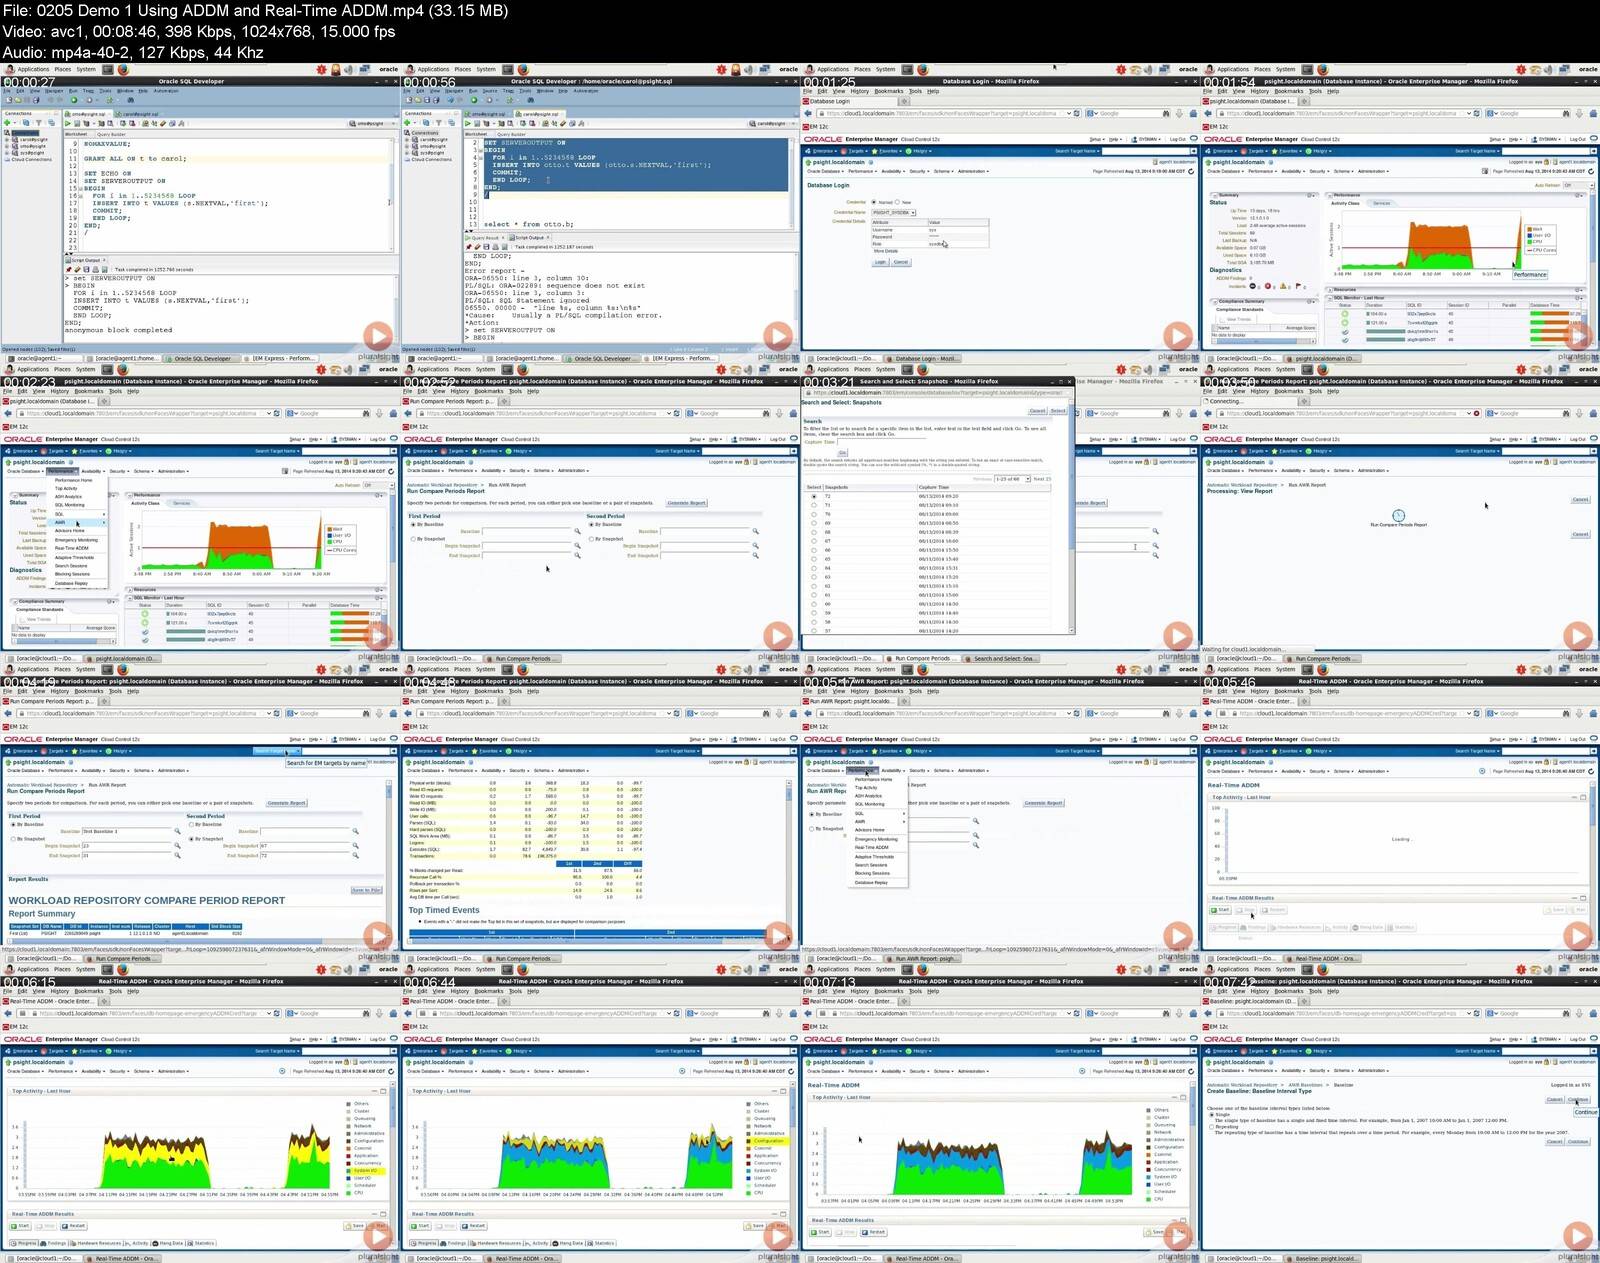Click play button on 00:04:48 frame

pos(777,936)
